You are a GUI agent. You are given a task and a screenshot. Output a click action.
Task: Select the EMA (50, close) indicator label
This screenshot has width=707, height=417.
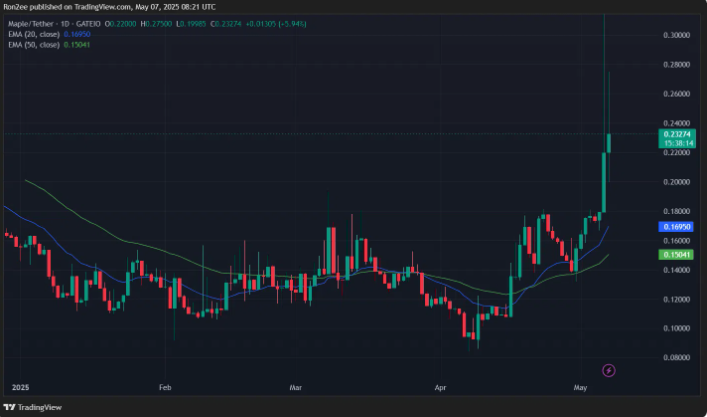point(34,45)
